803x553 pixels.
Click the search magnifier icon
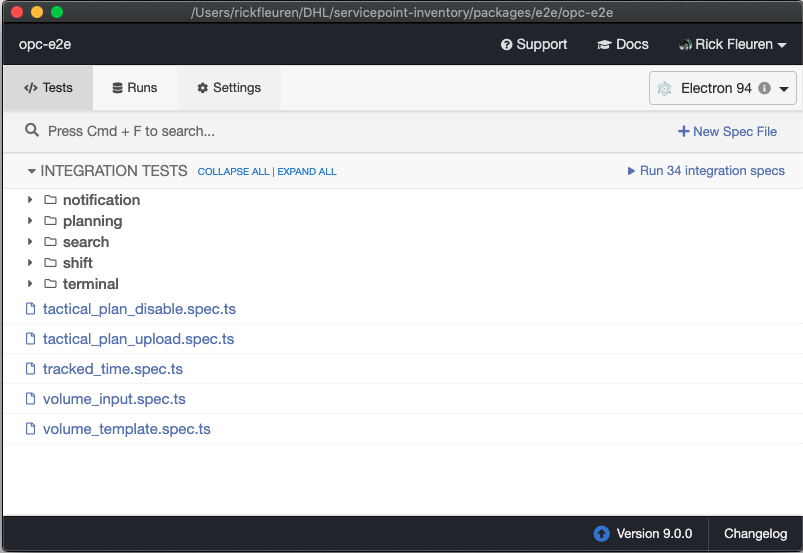pos(32,130)
